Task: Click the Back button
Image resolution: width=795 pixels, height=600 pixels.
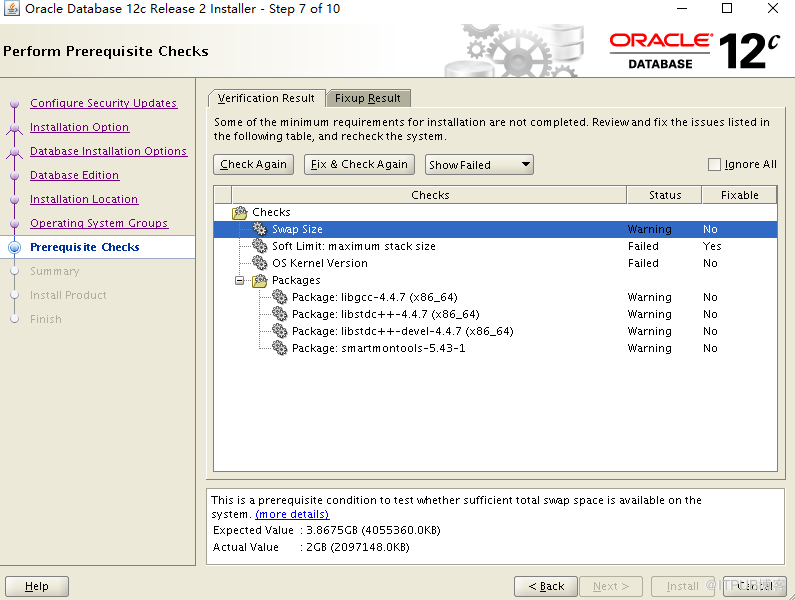Action: coord(546,586)
